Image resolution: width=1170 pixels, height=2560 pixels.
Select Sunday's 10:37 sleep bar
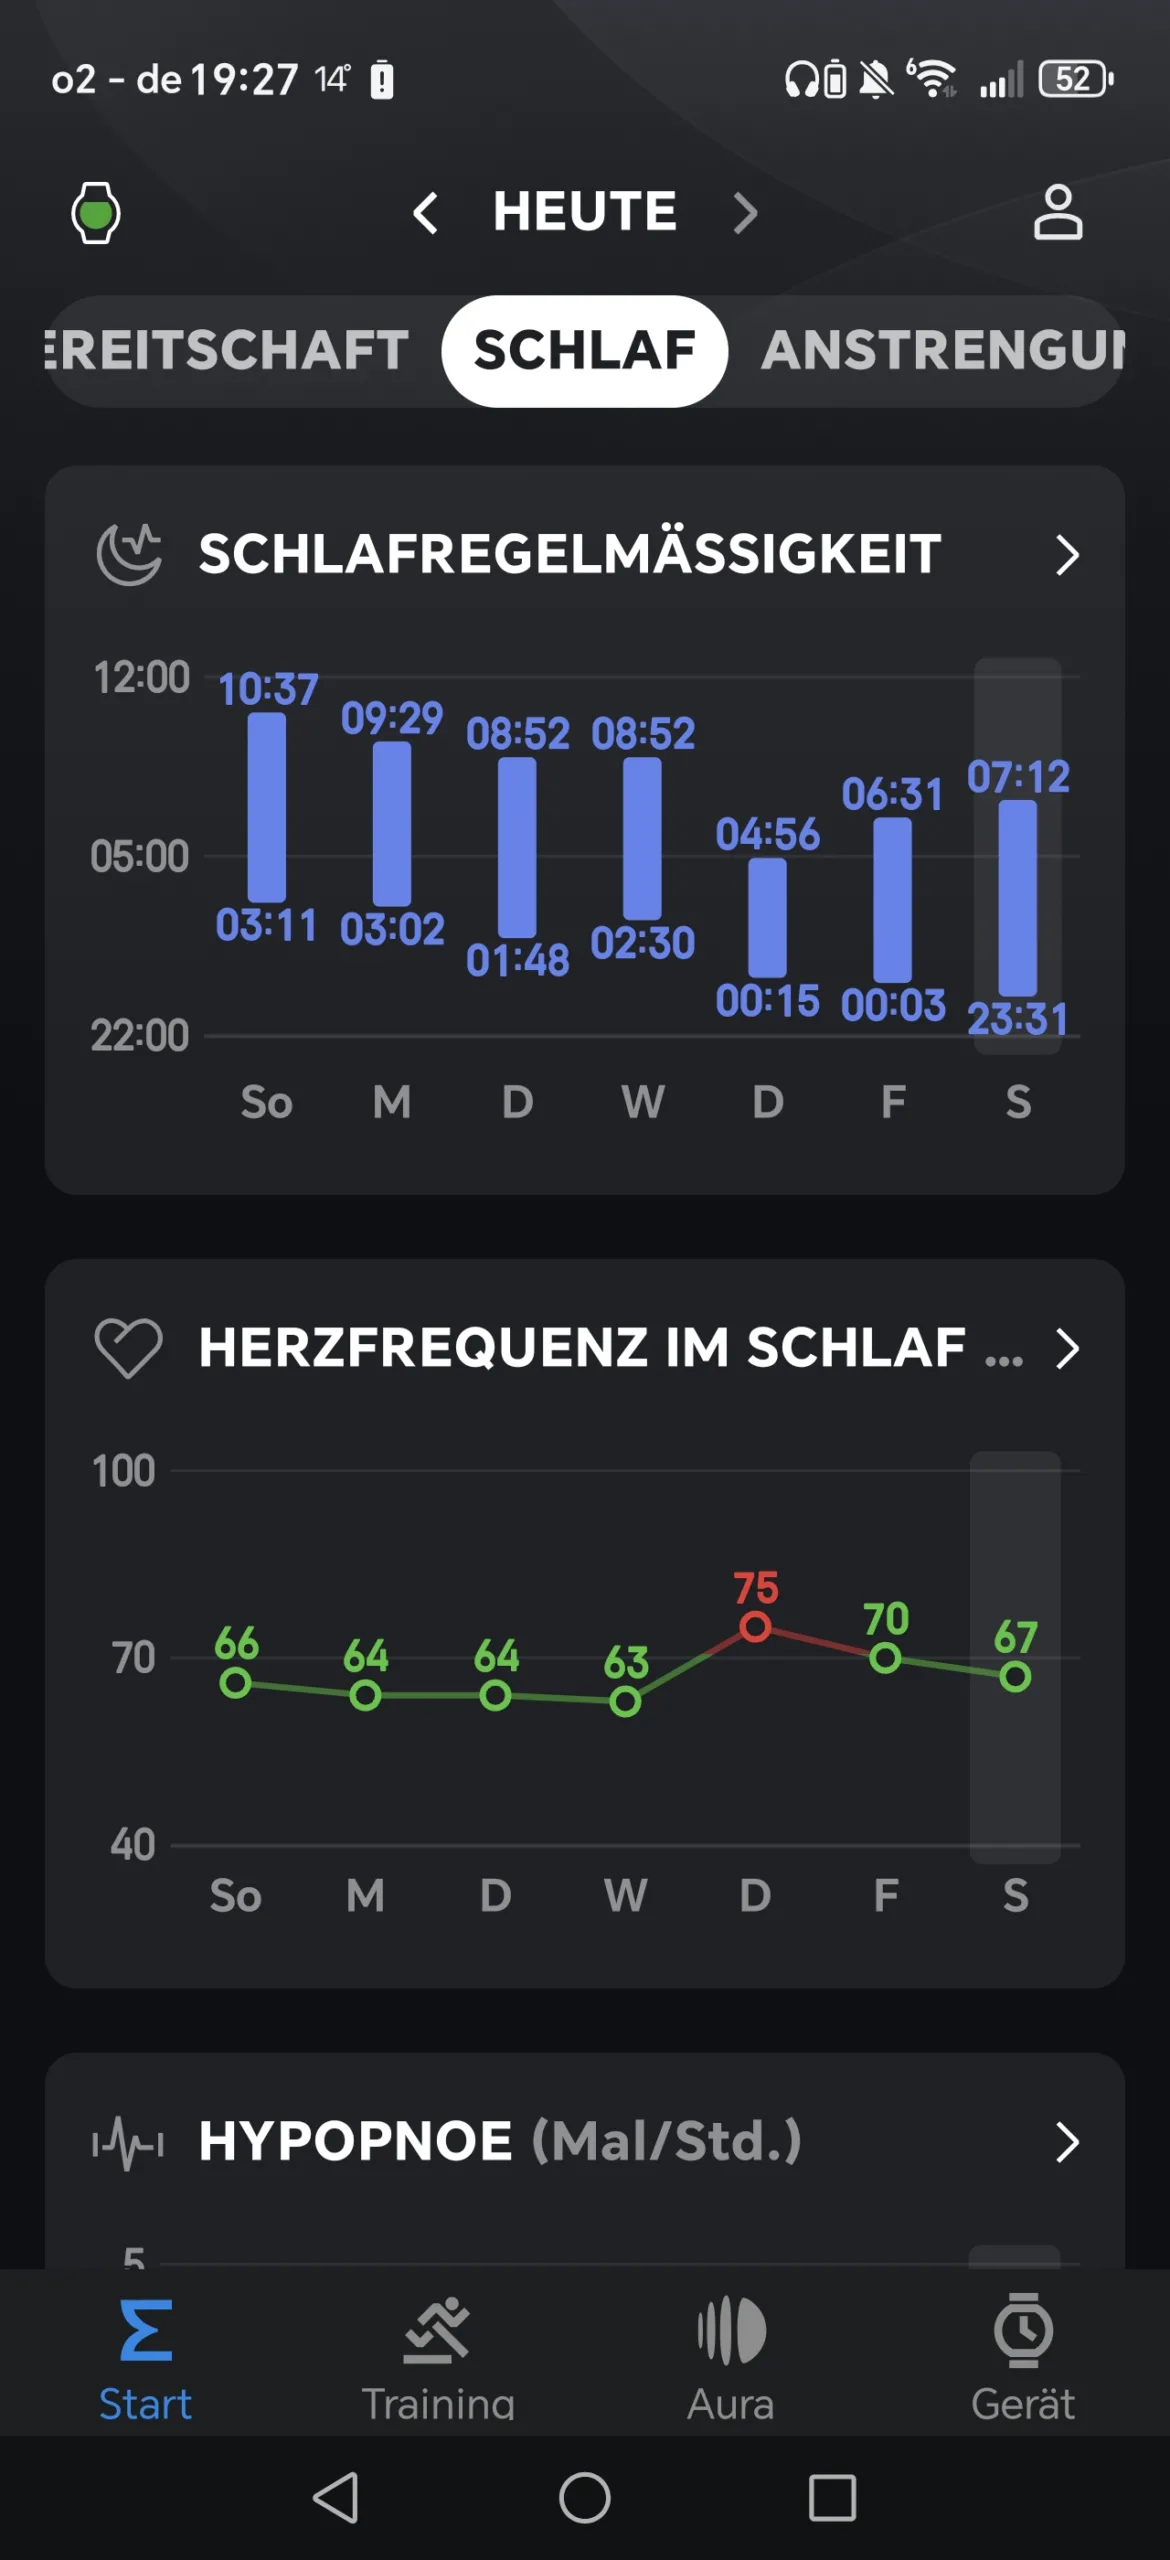tap(267, 808)
